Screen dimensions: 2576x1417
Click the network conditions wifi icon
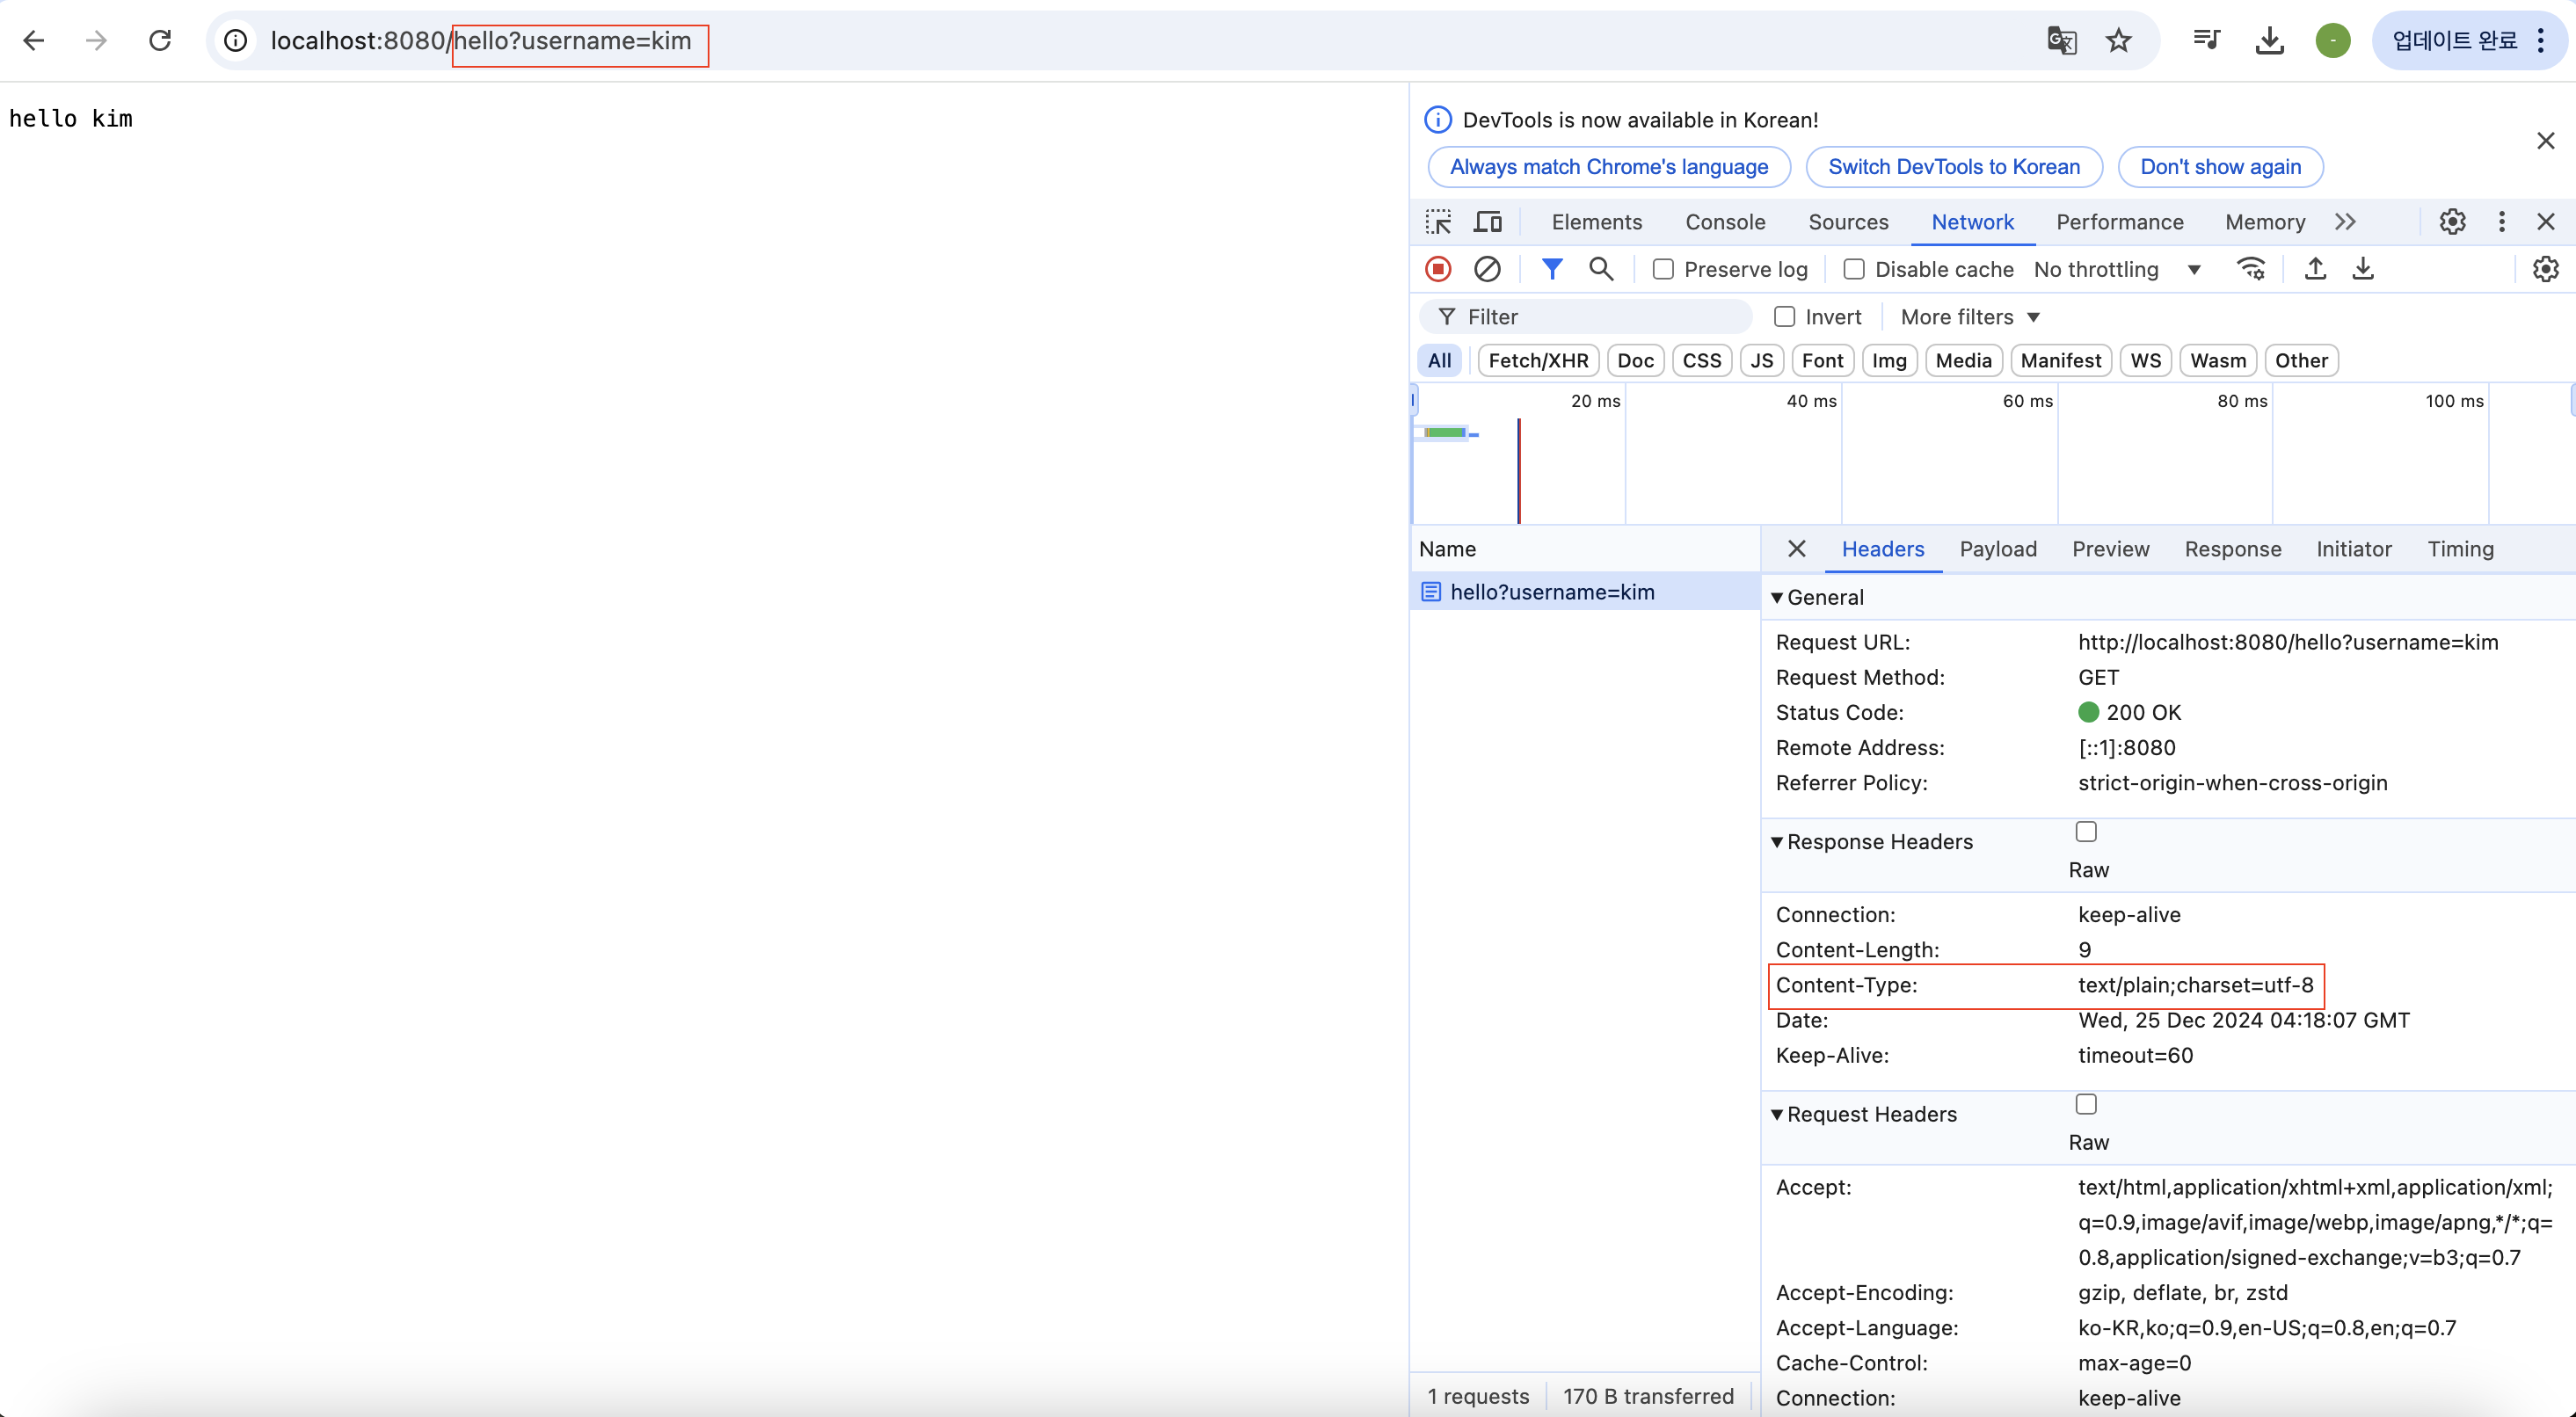pyautogui.click(x=2250, y=269)
